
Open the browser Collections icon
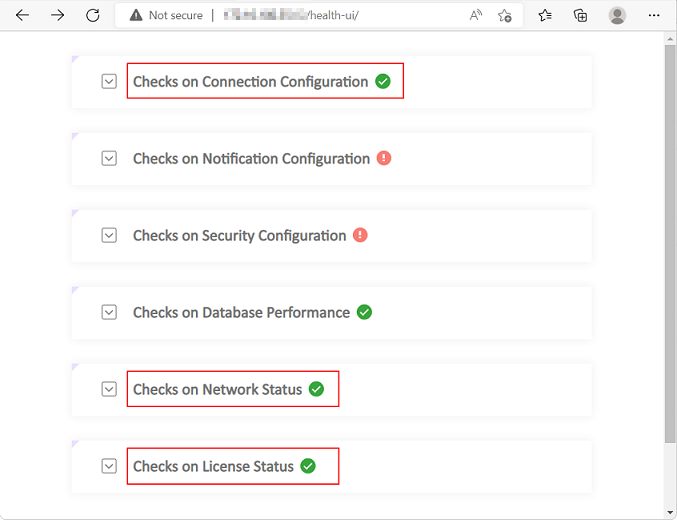[580, 15]
